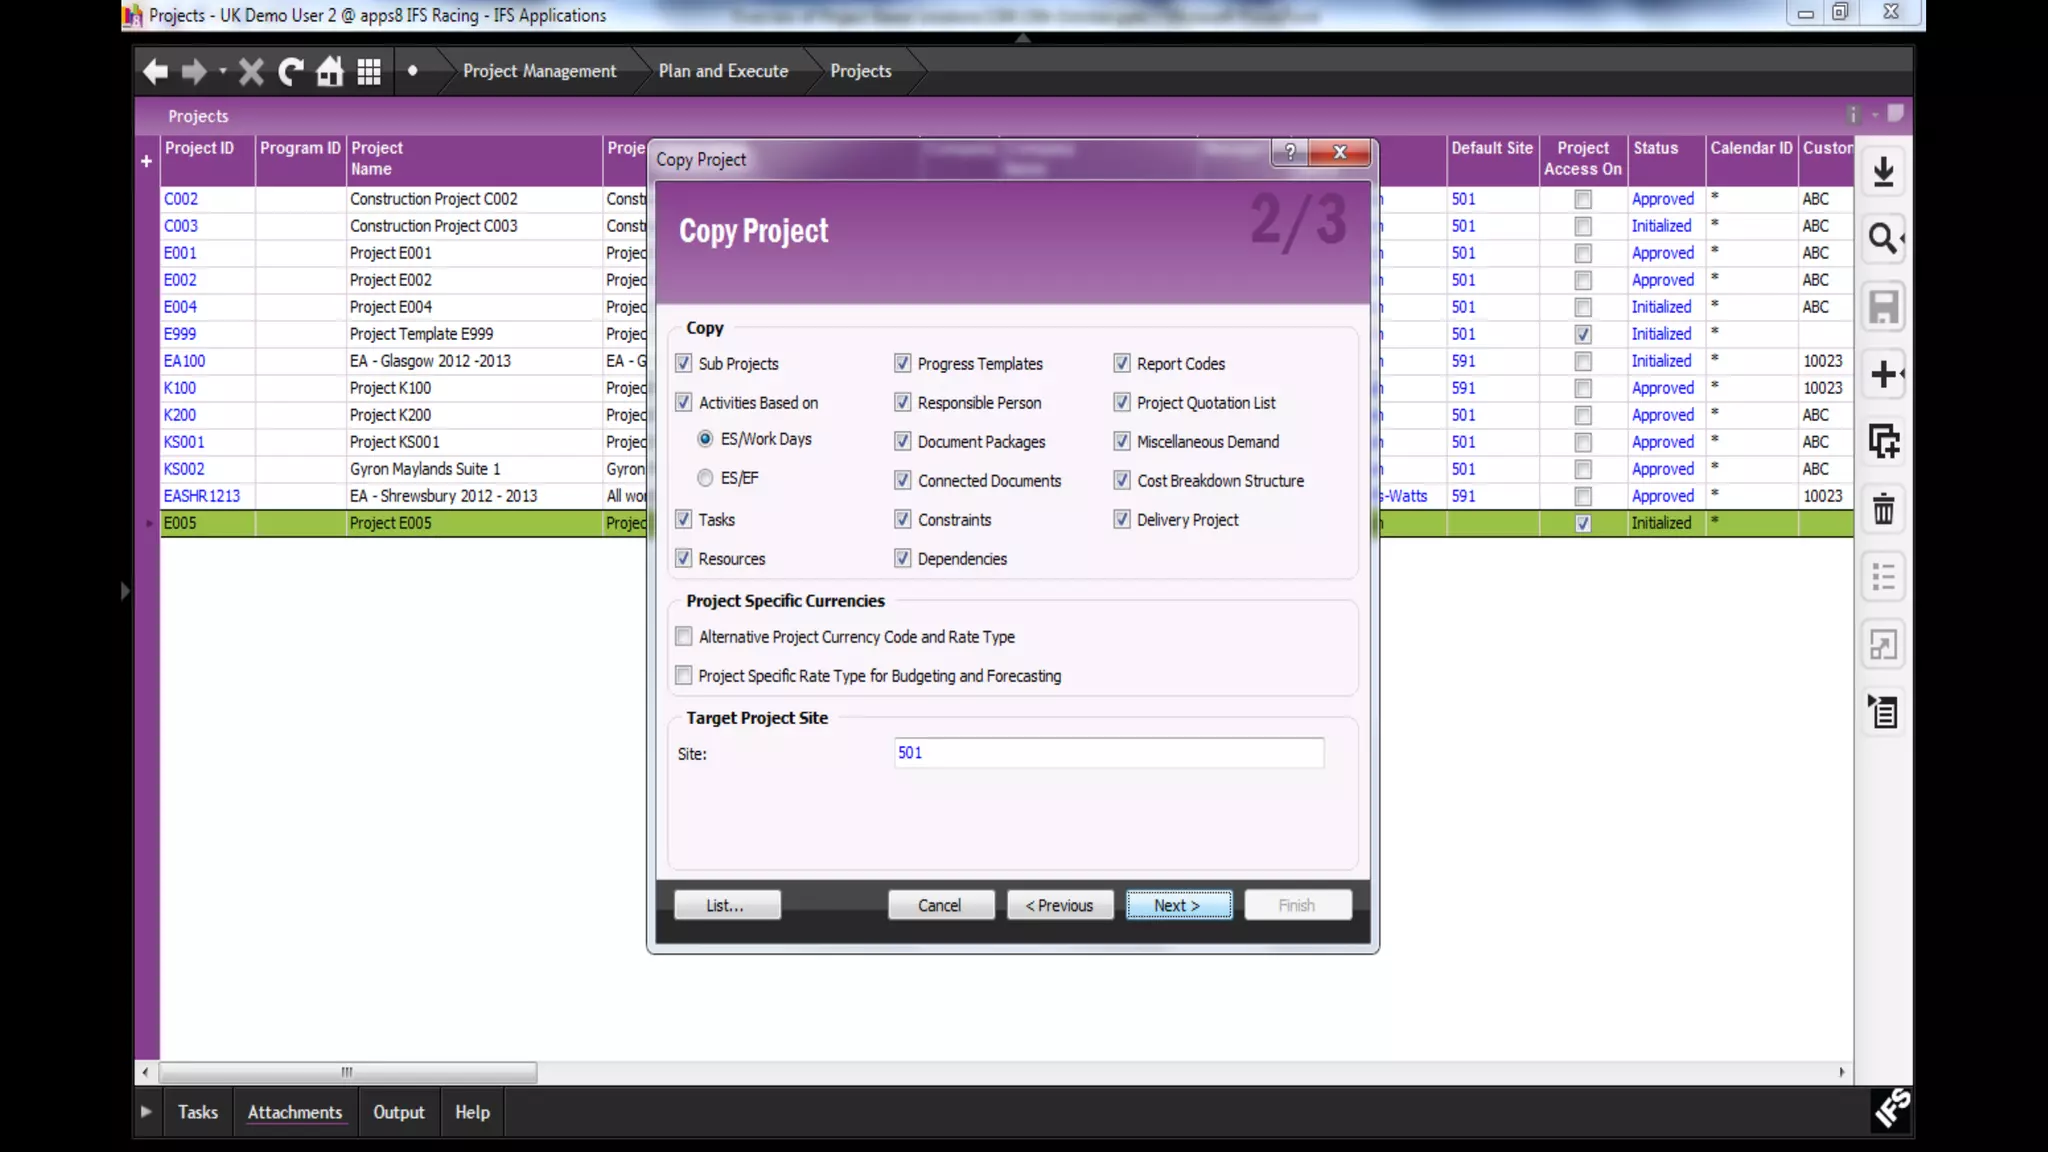
Task: Expand the left navigator panel arrow
Action: click(x=125, y=591)
